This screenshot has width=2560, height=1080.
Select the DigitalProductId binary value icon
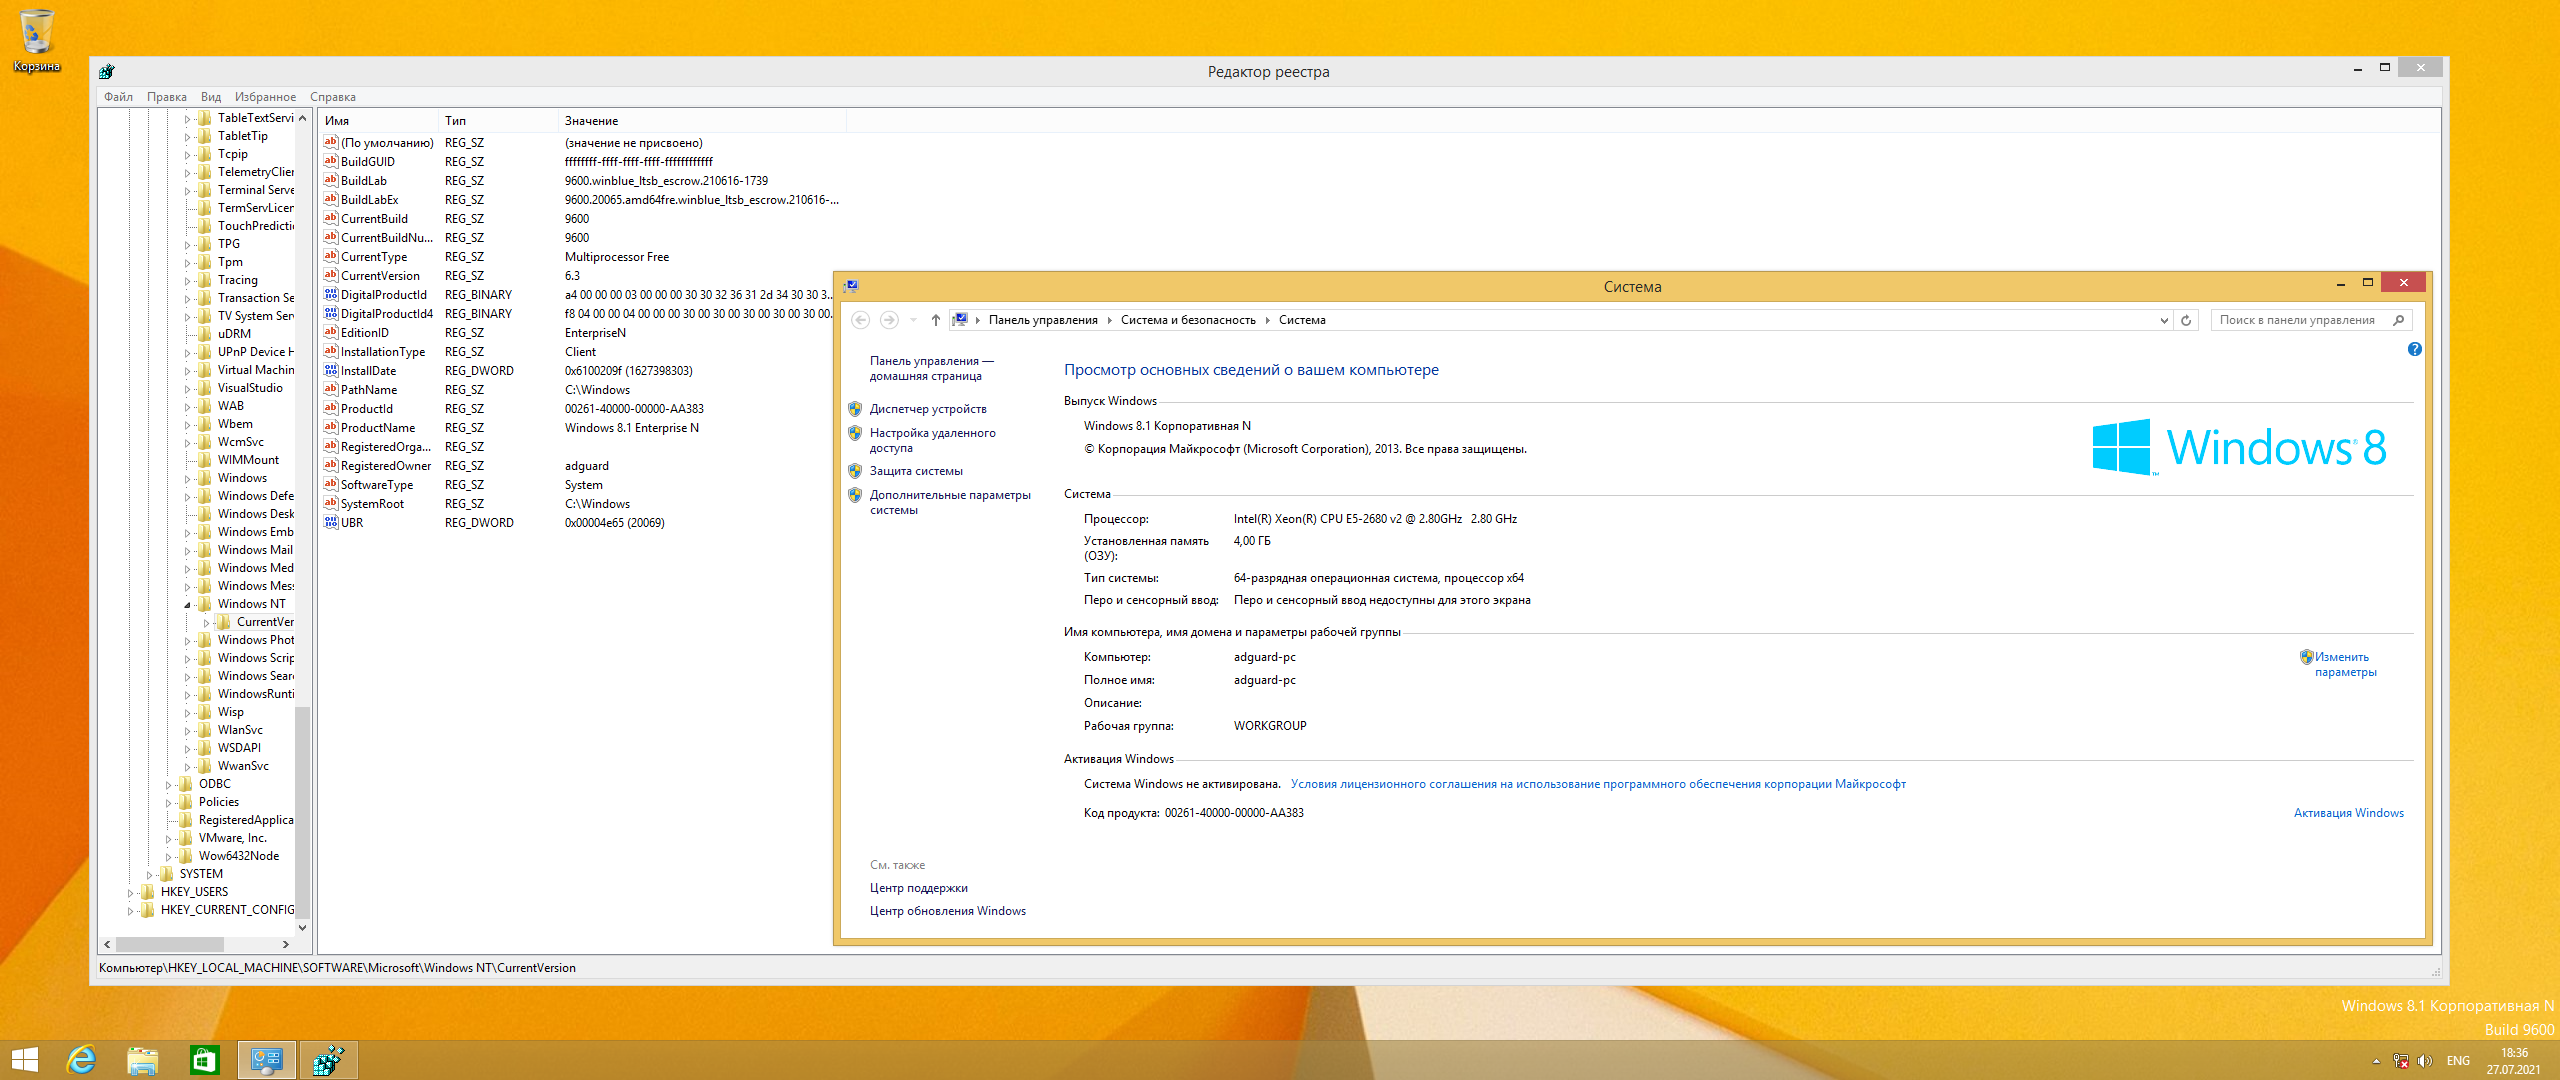[331, 295]
